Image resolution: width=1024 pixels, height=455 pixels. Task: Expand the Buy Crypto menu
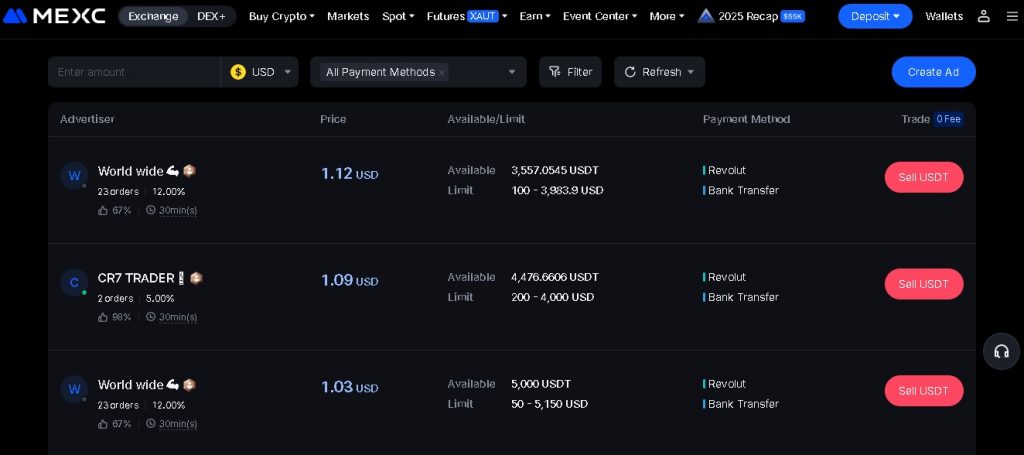tap(281, 16)
